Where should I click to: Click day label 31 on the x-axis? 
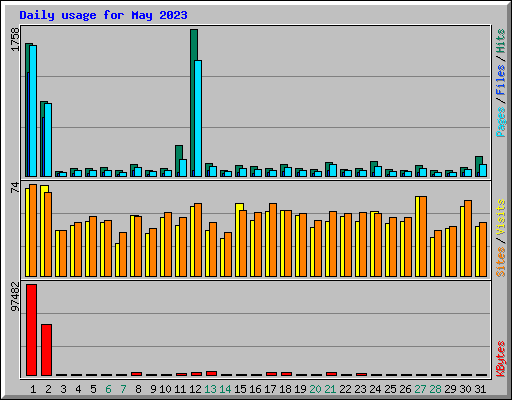click(x=480, y=389)
